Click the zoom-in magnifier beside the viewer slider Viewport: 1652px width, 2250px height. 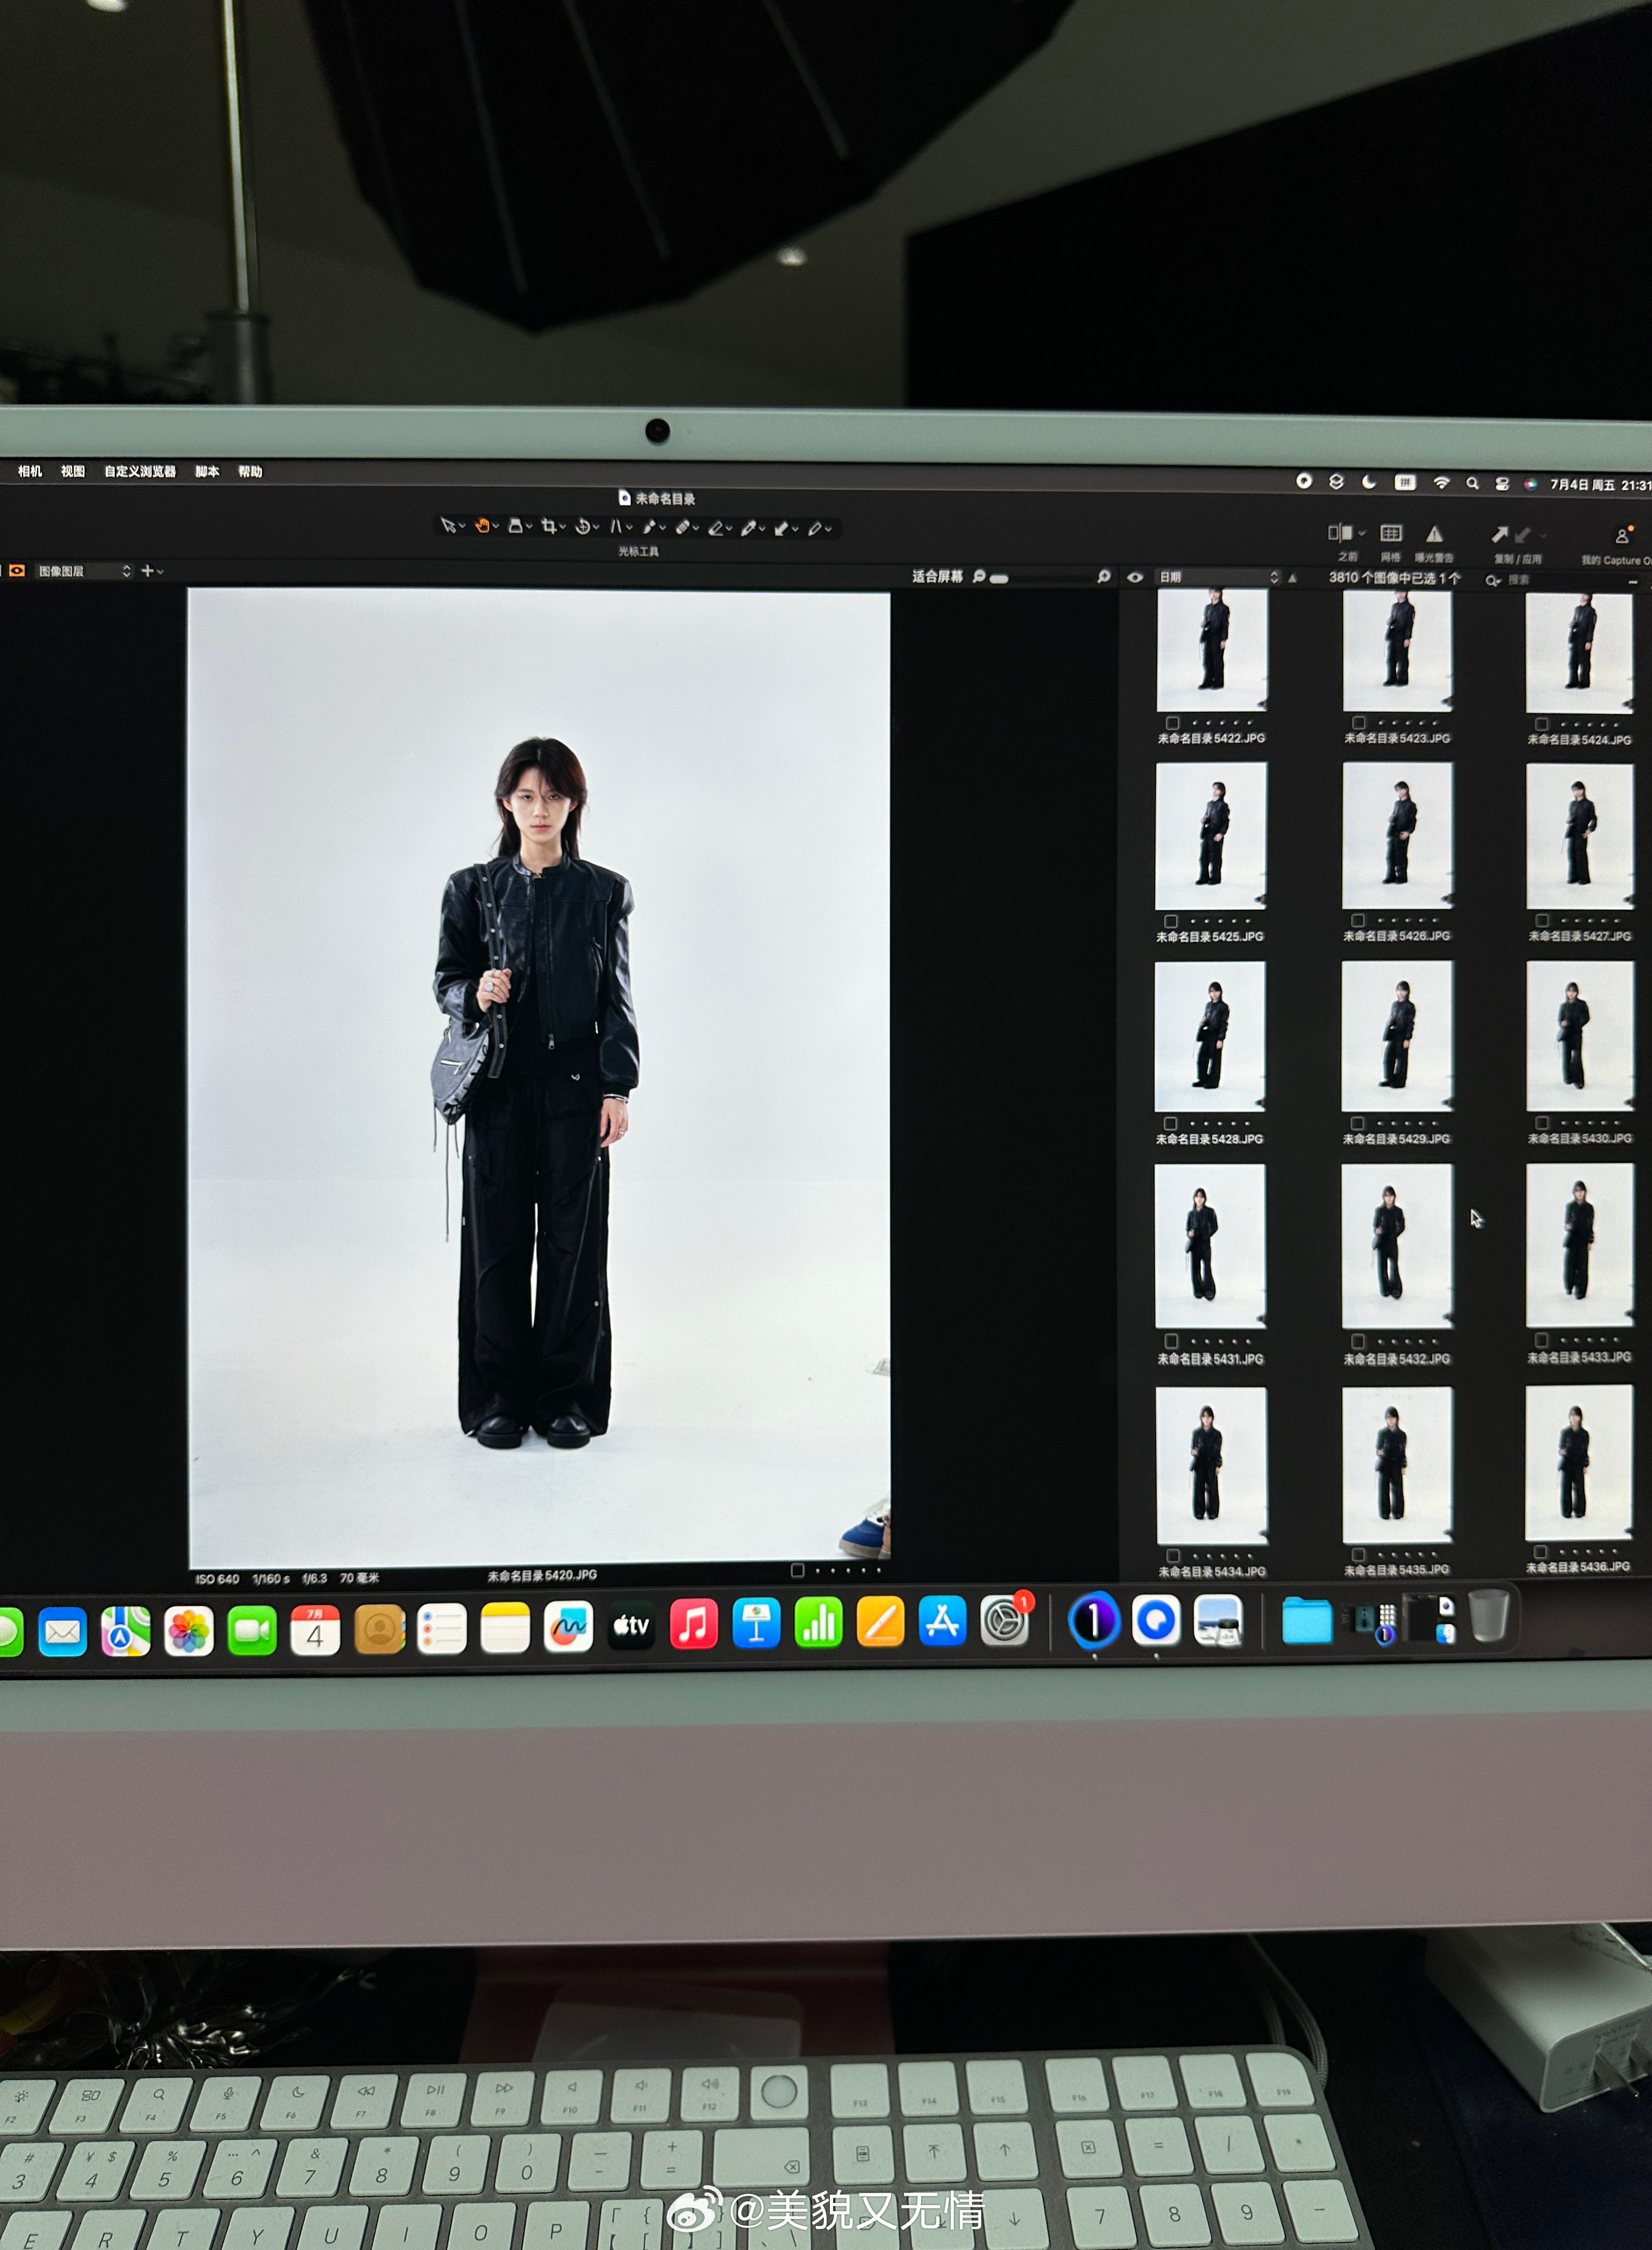click(1104, 576)
